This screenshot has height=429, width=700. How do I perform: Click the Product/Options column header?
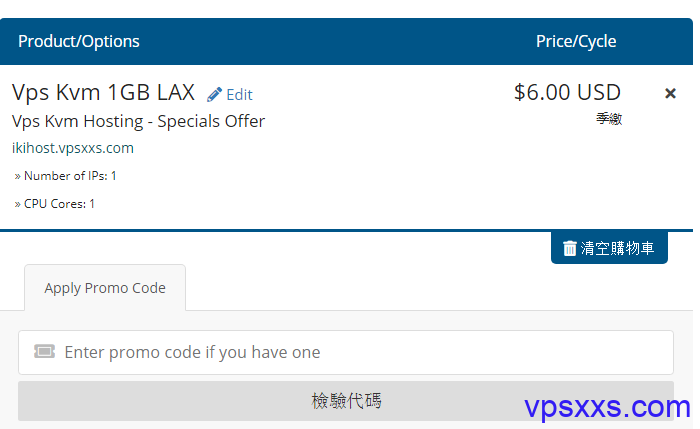point(79,42)
